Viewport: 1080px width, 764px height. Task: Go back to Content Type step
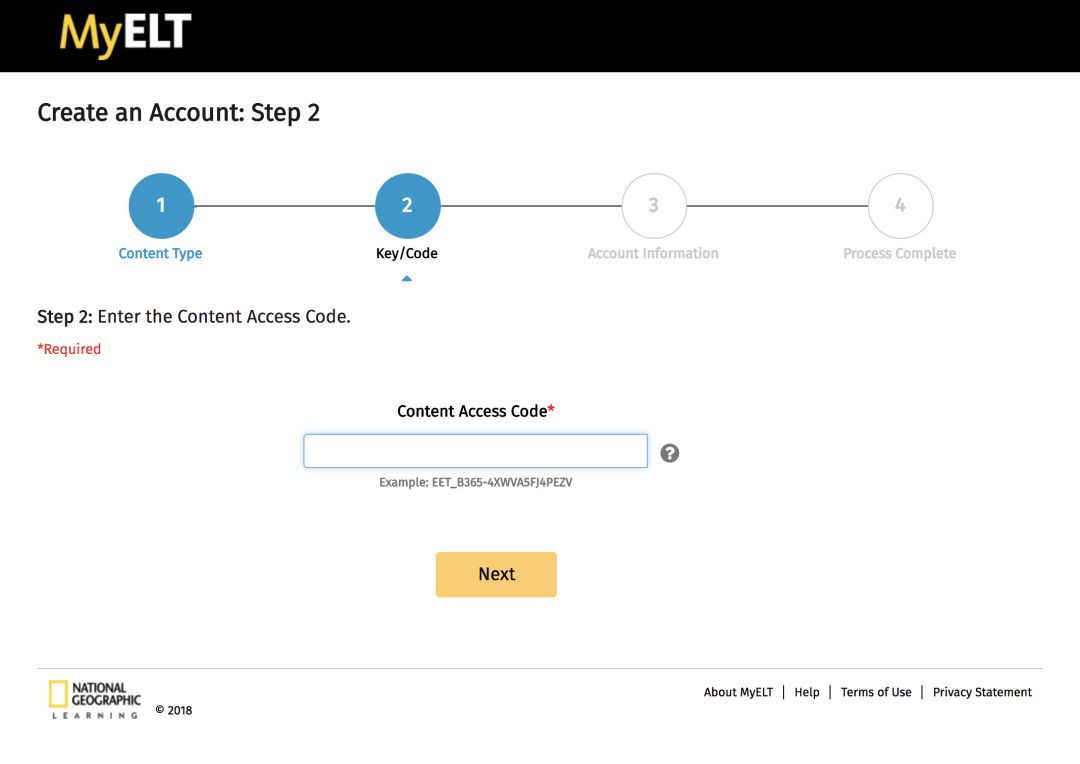coord(160,254)
